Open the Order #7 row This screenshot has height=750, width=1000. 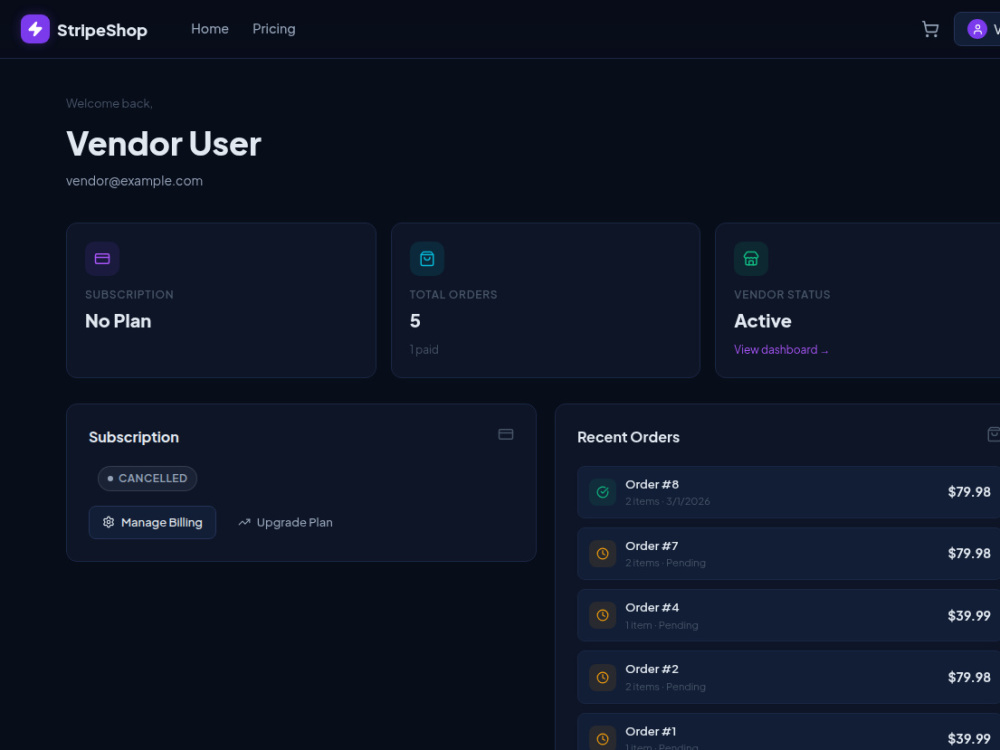[x=788, y=554]
